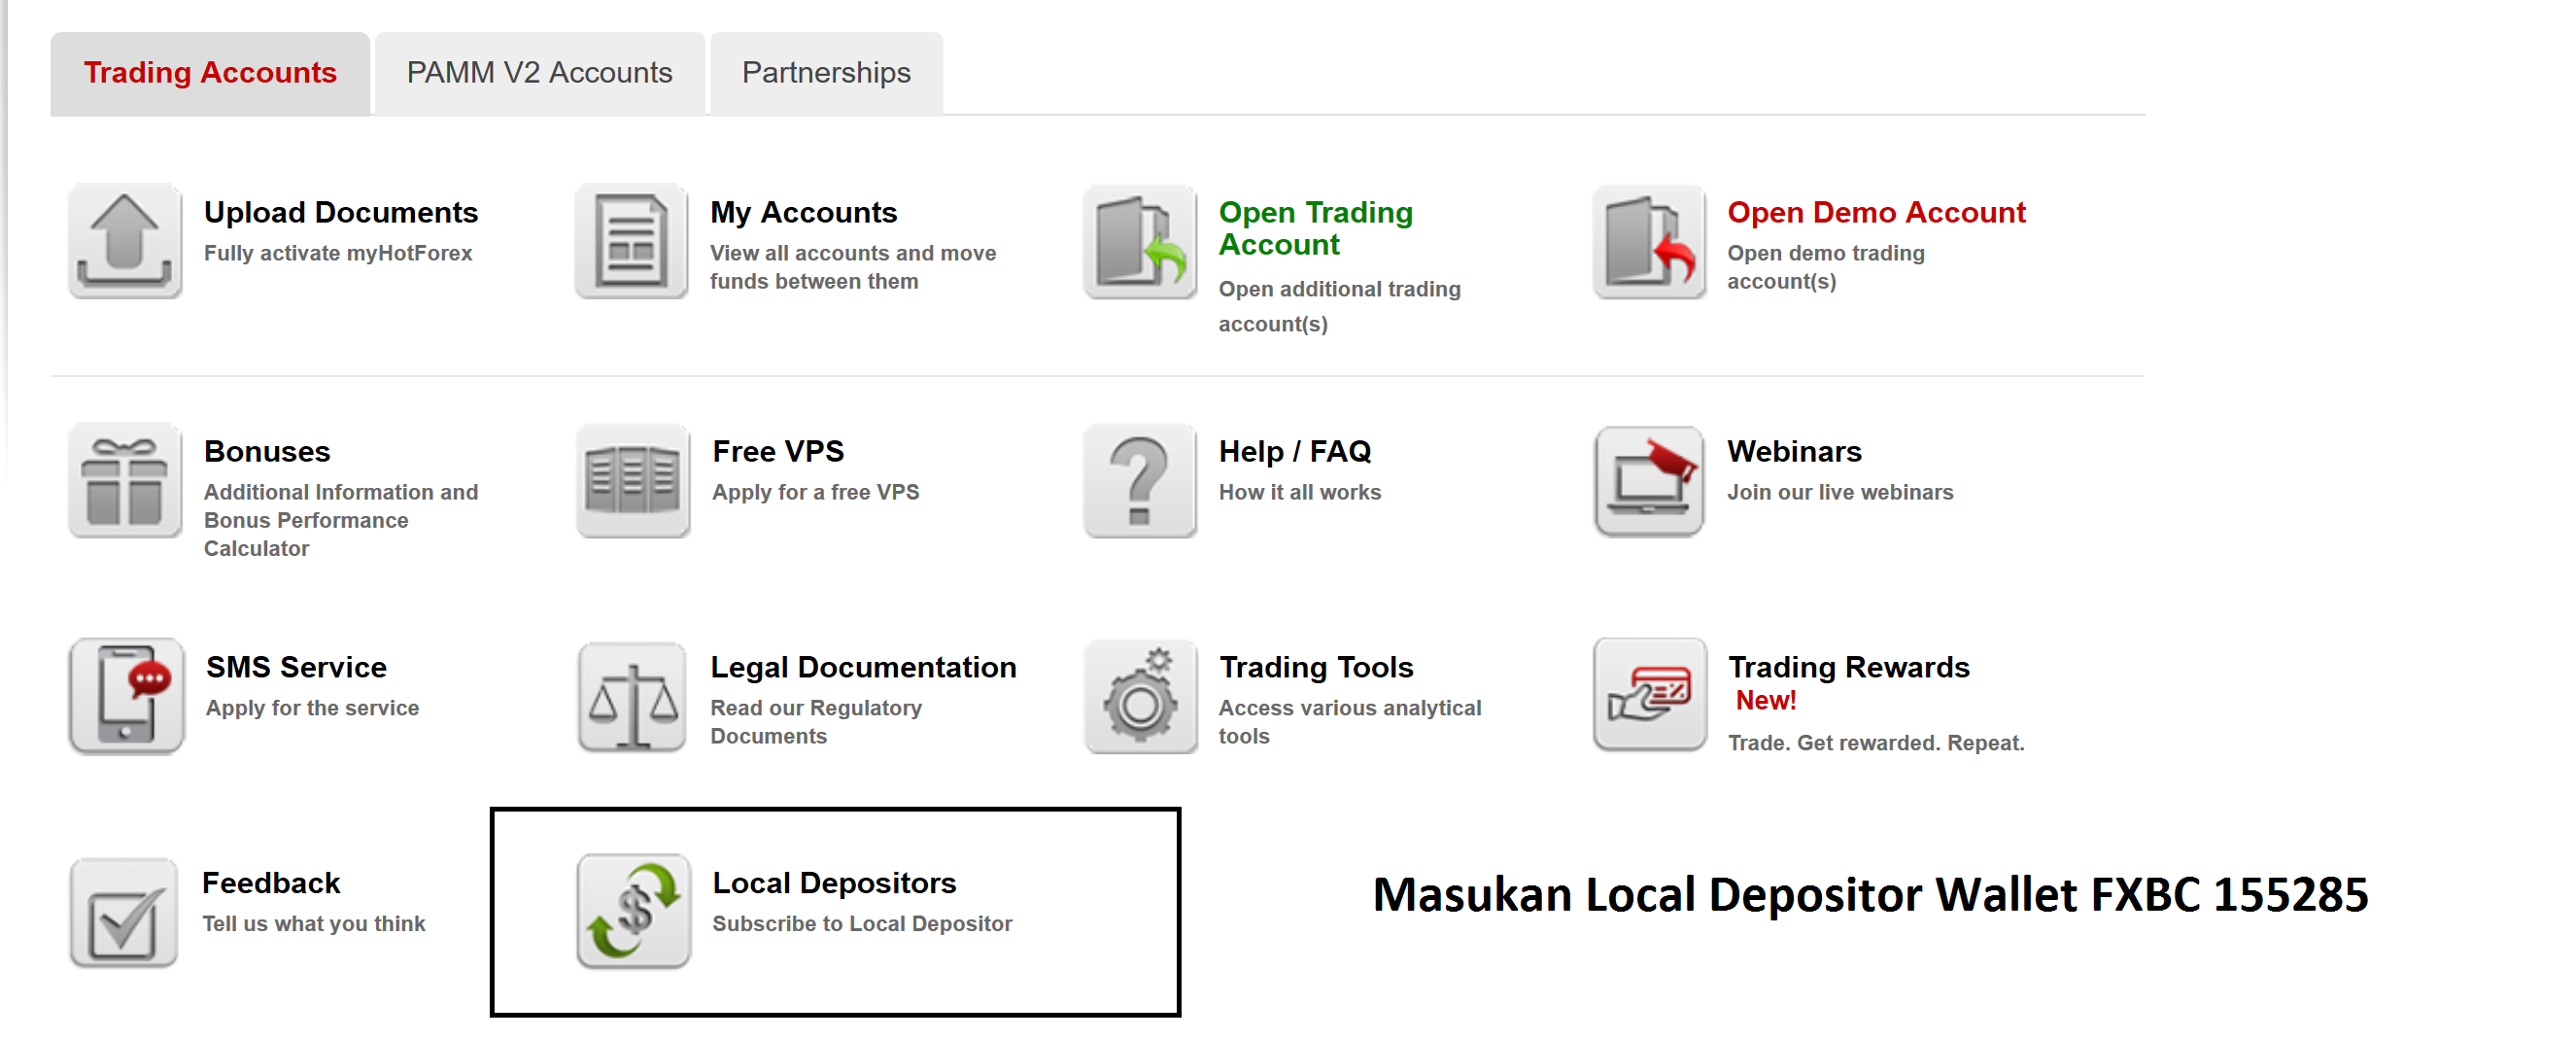Open the Help / FAQ question mark icon

[1140, 481]
